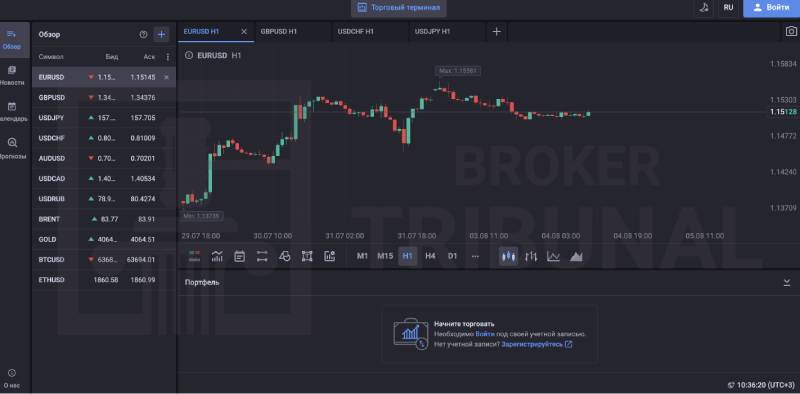Click the Min price marker on chart
The height and width of the screenshot is (394, 800).
tap(202, 216)
